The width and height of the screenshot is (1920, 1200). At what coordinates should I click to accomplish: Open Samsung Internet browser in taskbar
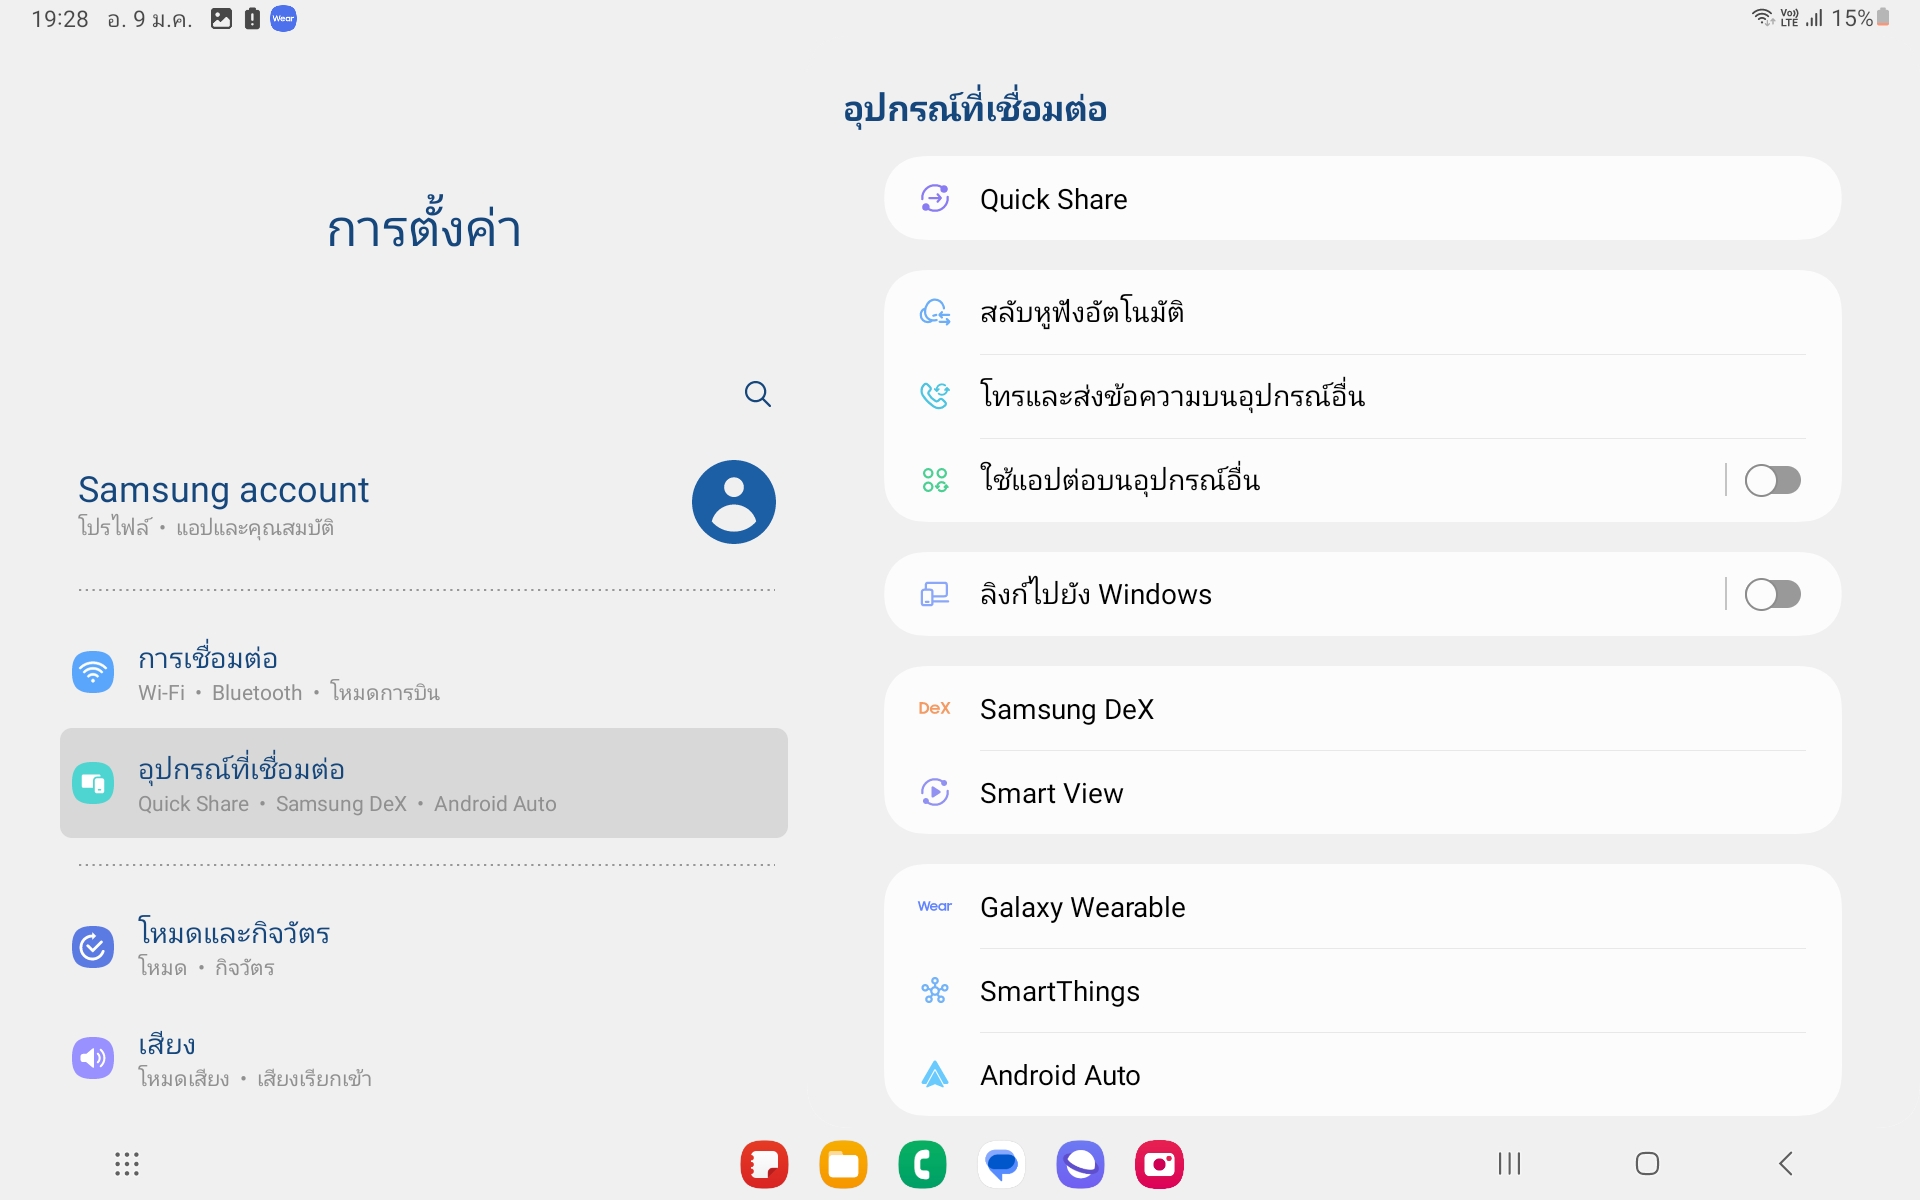[x=1080, y=1164]
